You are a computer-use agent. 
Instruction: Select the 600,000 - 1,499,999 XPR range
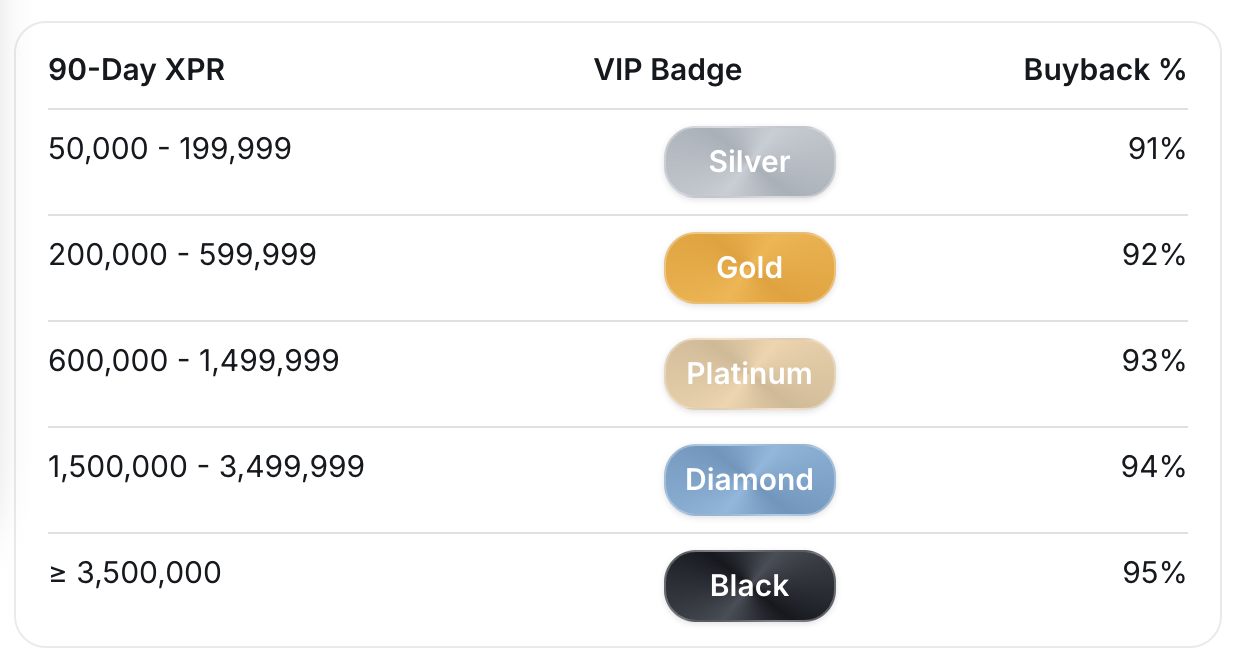[194, 361]
